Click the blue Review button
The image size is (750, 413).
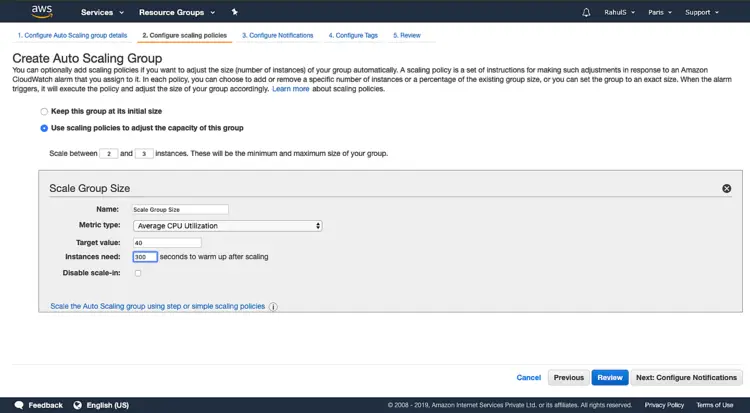609,377
